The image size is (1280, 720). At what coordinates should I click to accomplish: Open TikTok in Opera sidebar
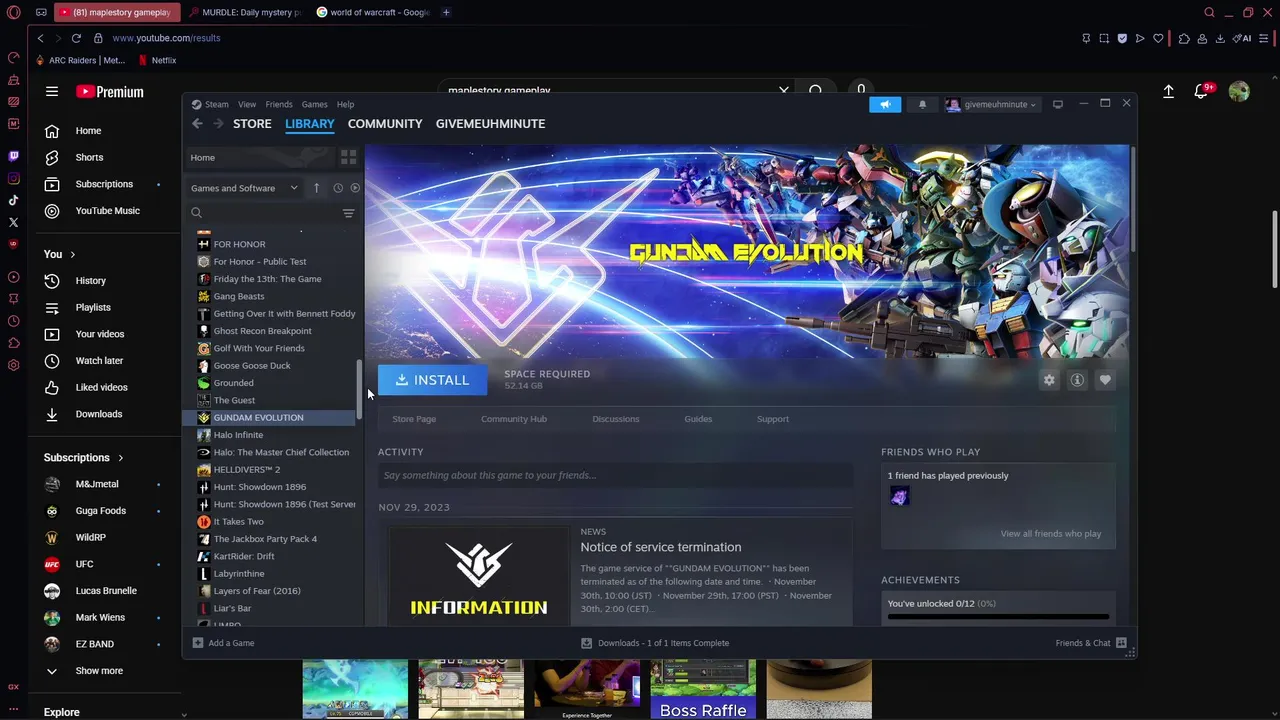click(13, 200)
